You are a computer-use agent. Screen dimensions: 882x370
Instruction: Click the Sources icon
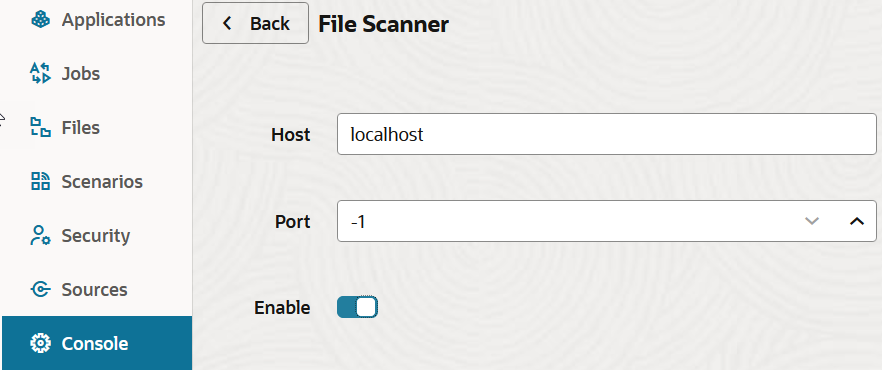[40, 290]
